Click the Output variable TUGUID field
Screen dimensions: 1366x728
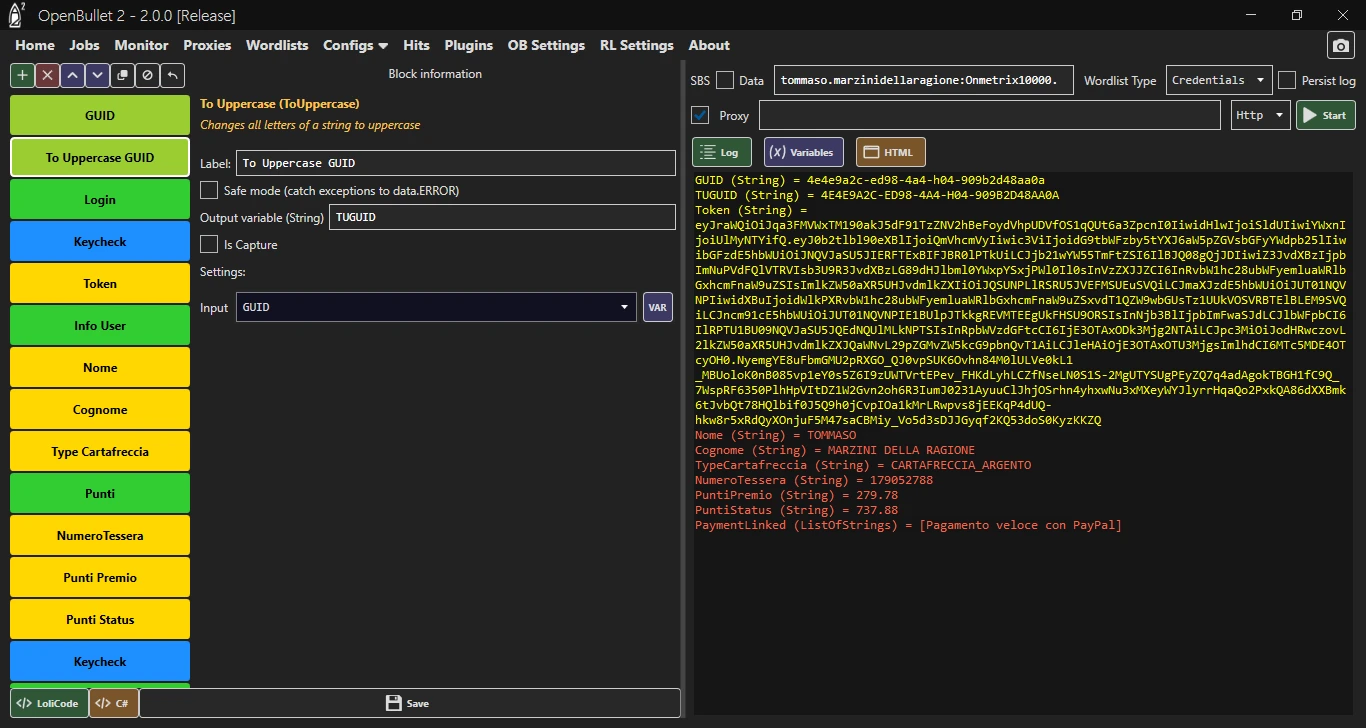click(502, 217)
